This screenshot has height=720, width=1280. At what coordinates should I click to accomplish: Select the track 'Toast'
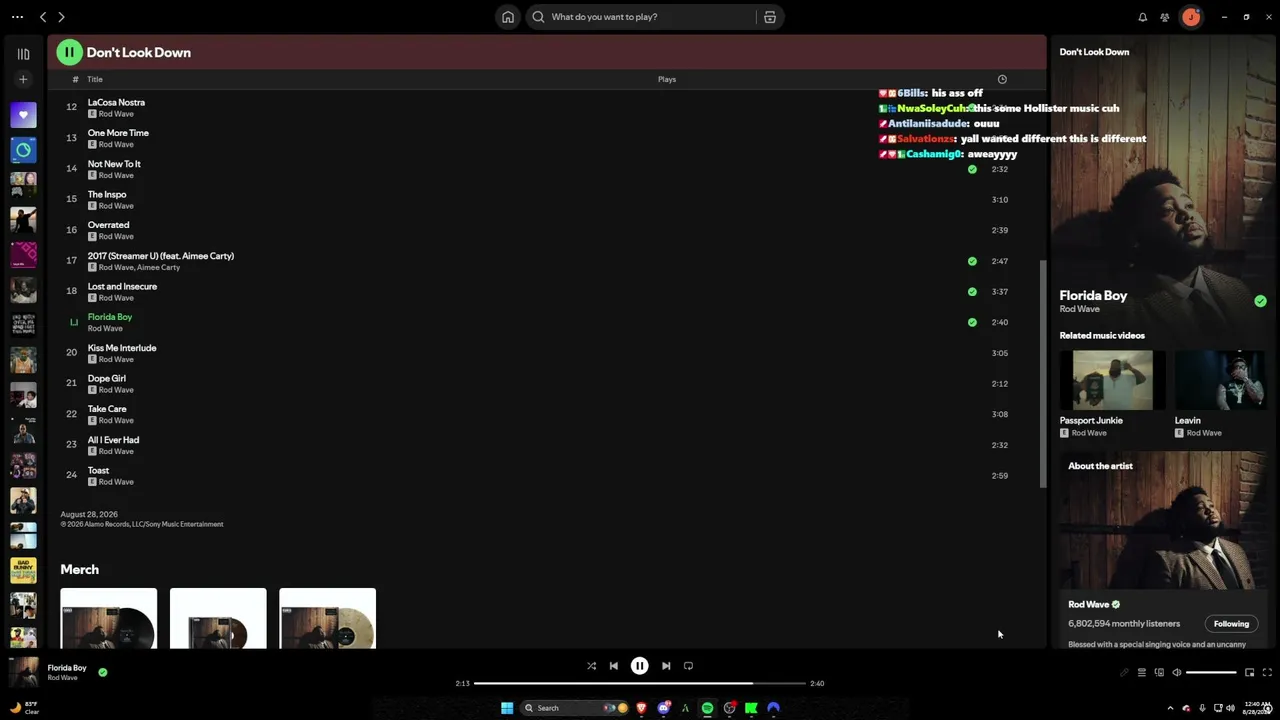point(98,470)
